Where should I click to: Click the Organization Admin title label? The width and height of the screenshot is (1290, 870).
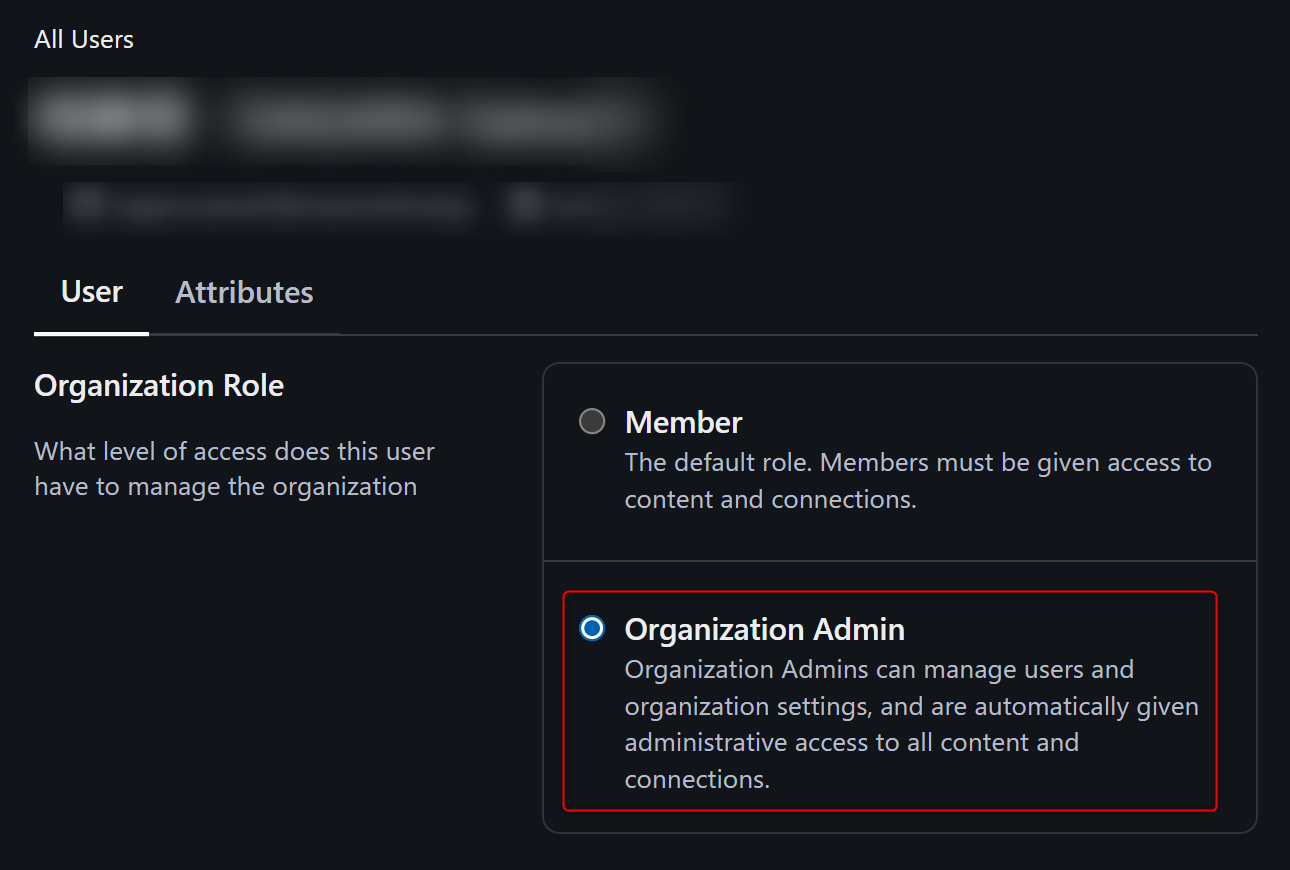(764, 629)
